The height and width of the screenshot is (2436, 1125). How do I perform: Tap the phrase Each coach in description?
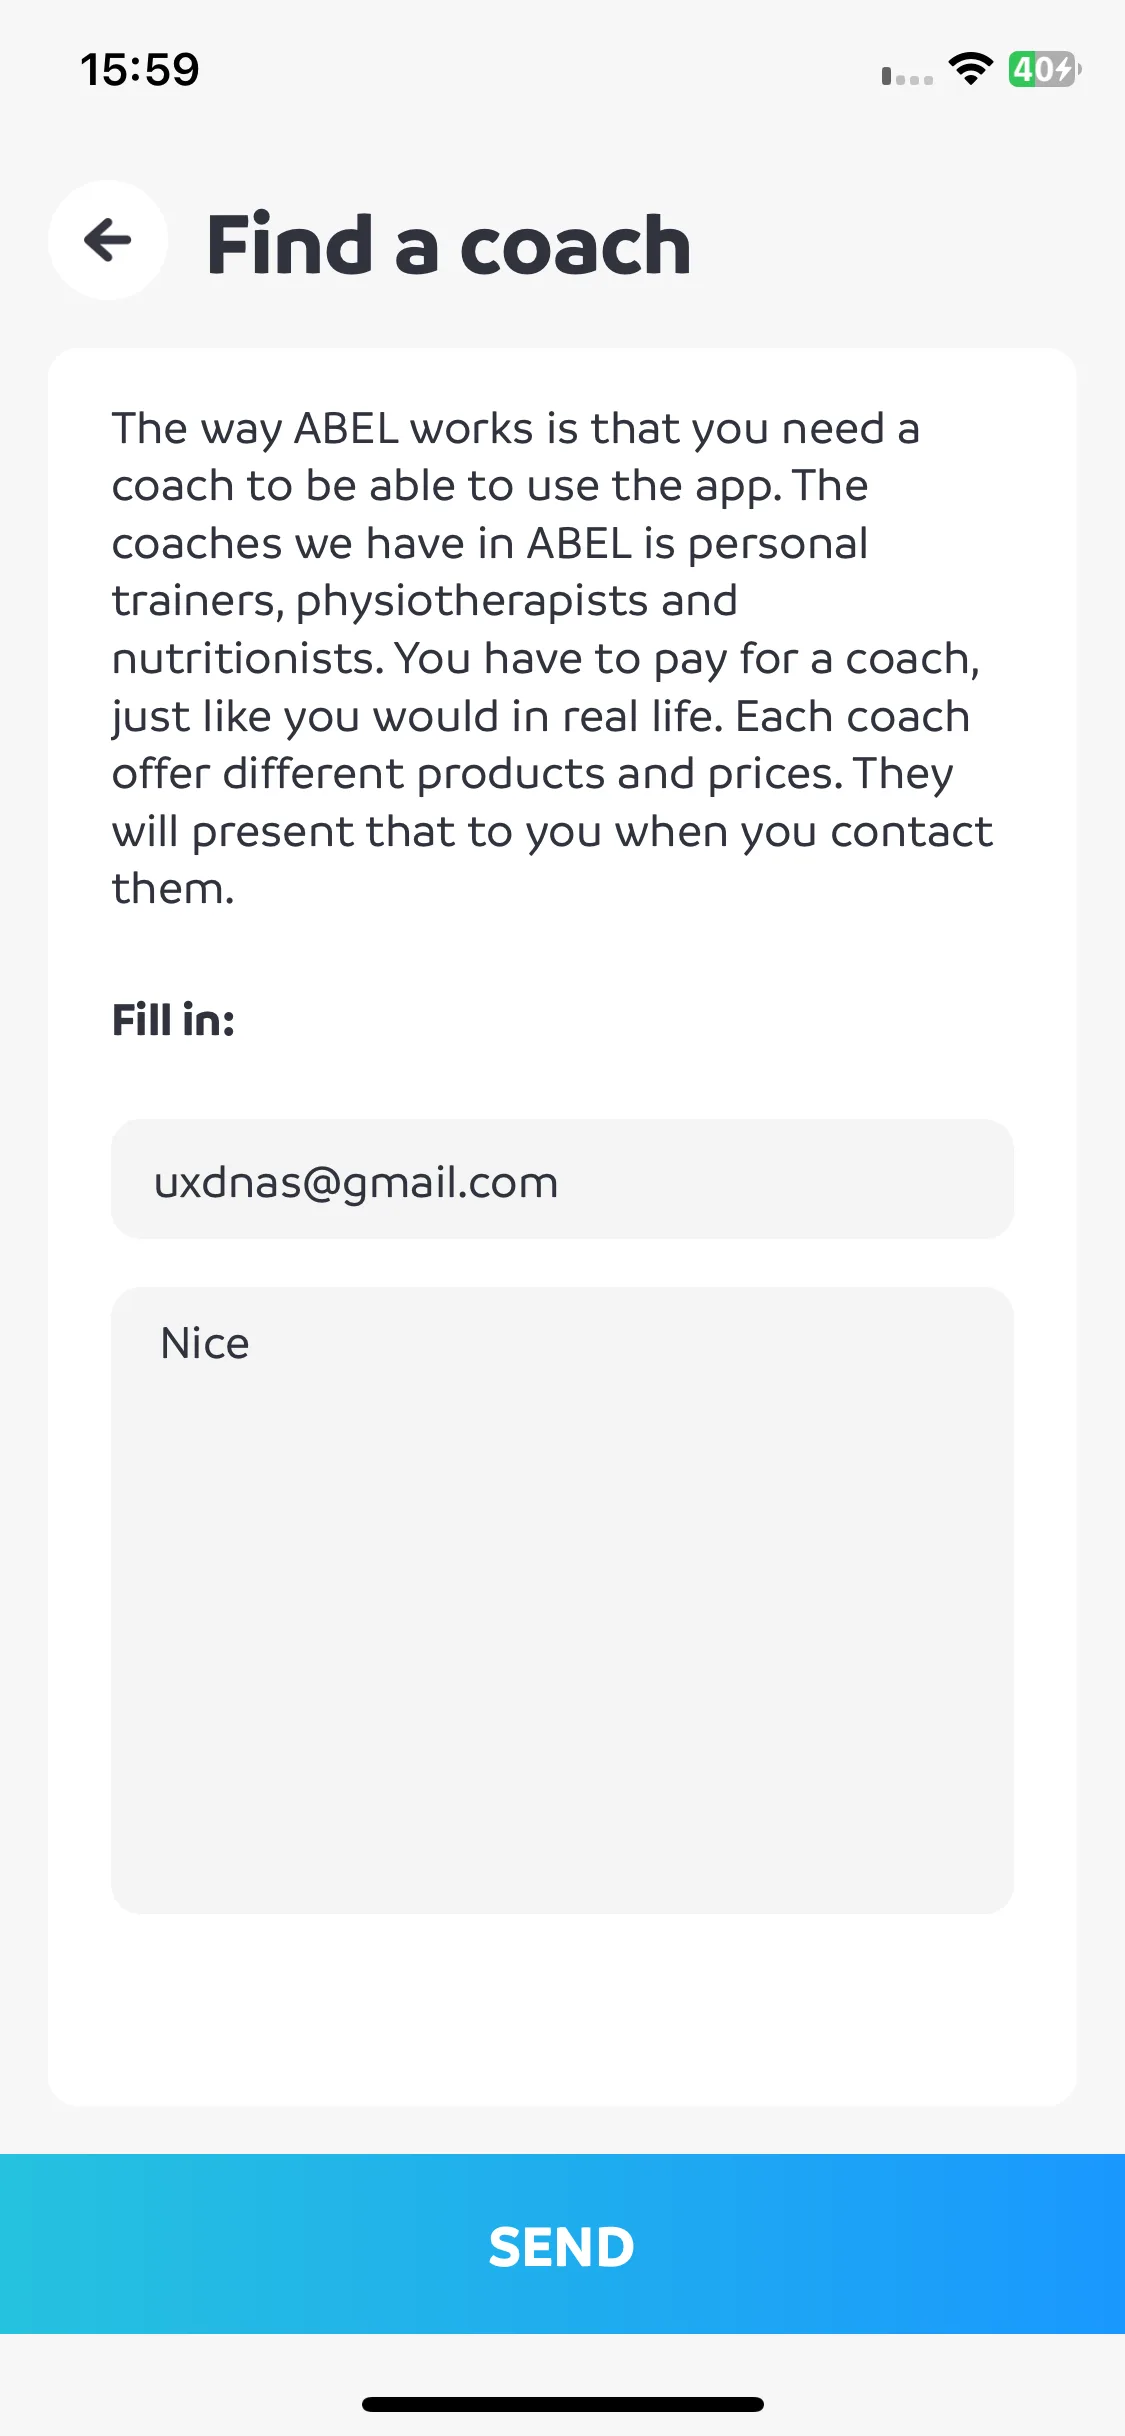[x=853, y=717]
